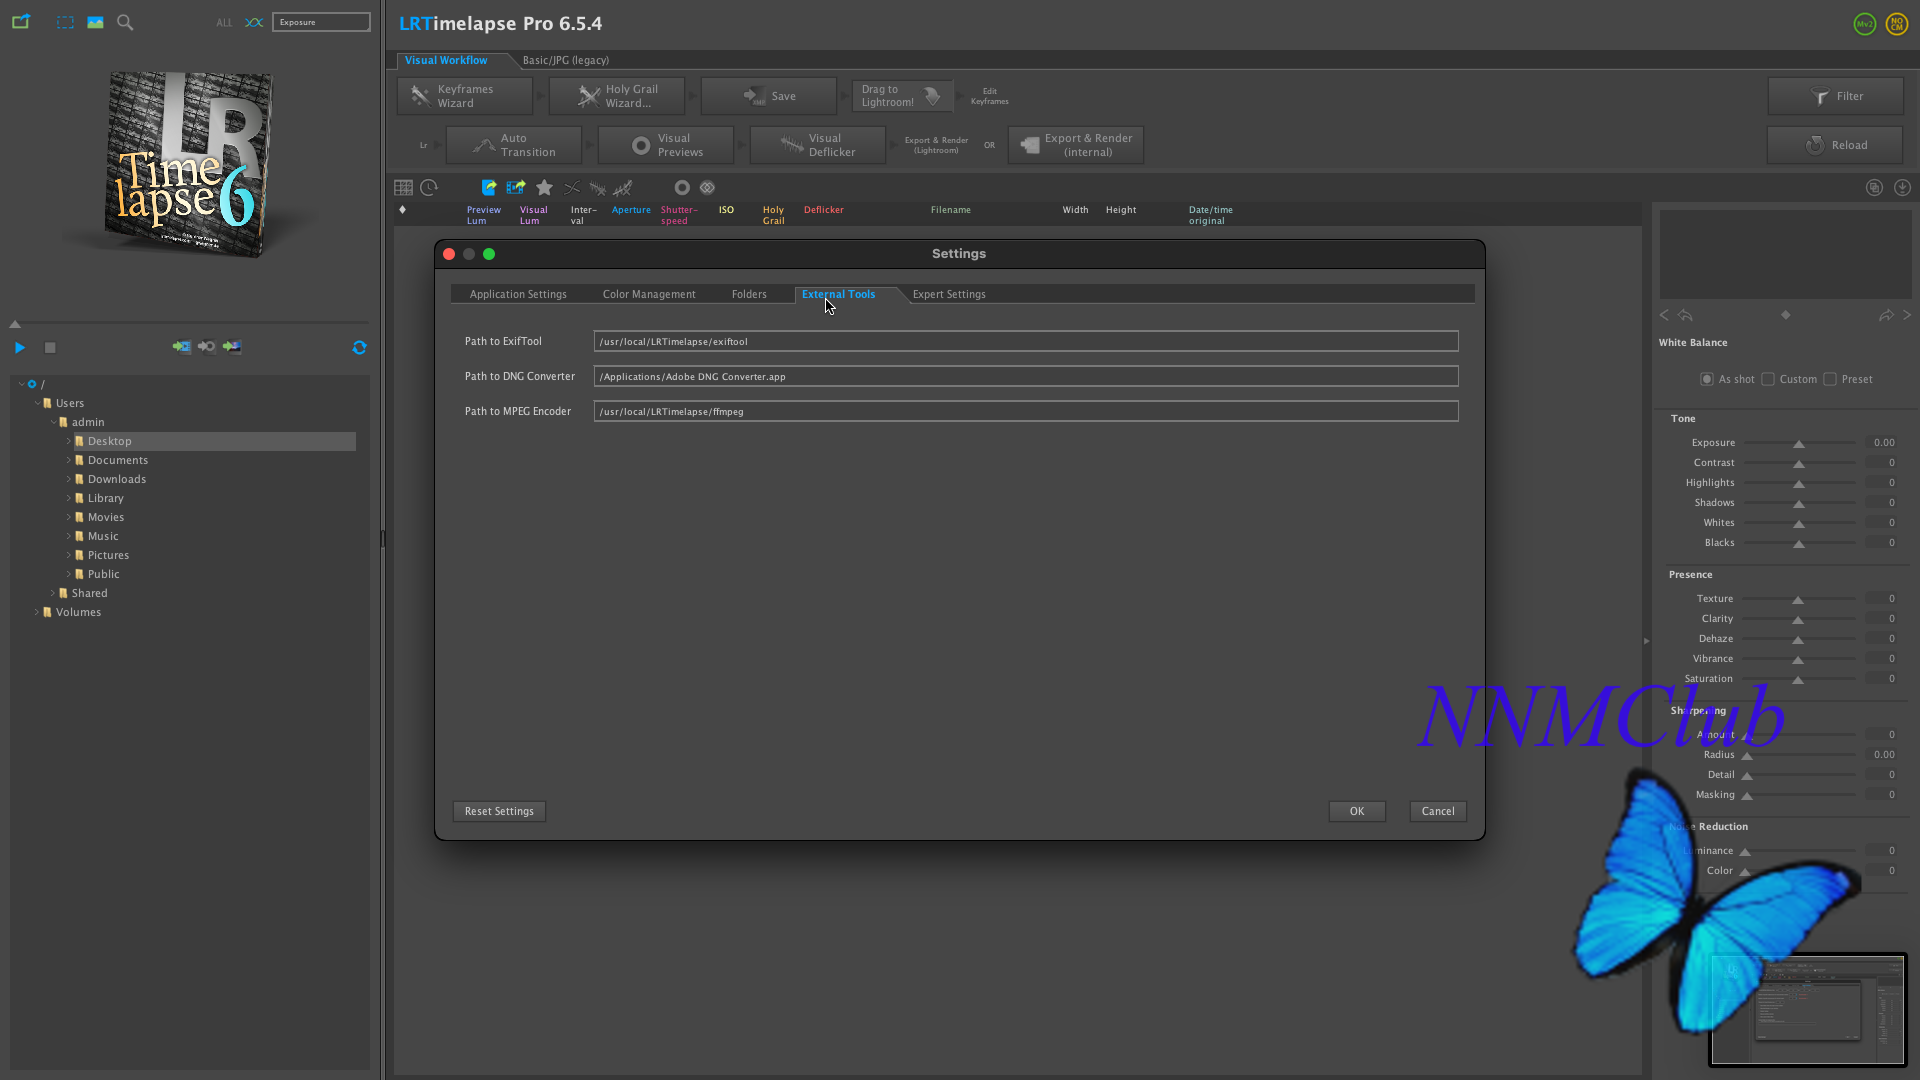Collapse the admin folder node
The height and width of the screenshot is (1080, 1920).
click(x=53, y=422)
